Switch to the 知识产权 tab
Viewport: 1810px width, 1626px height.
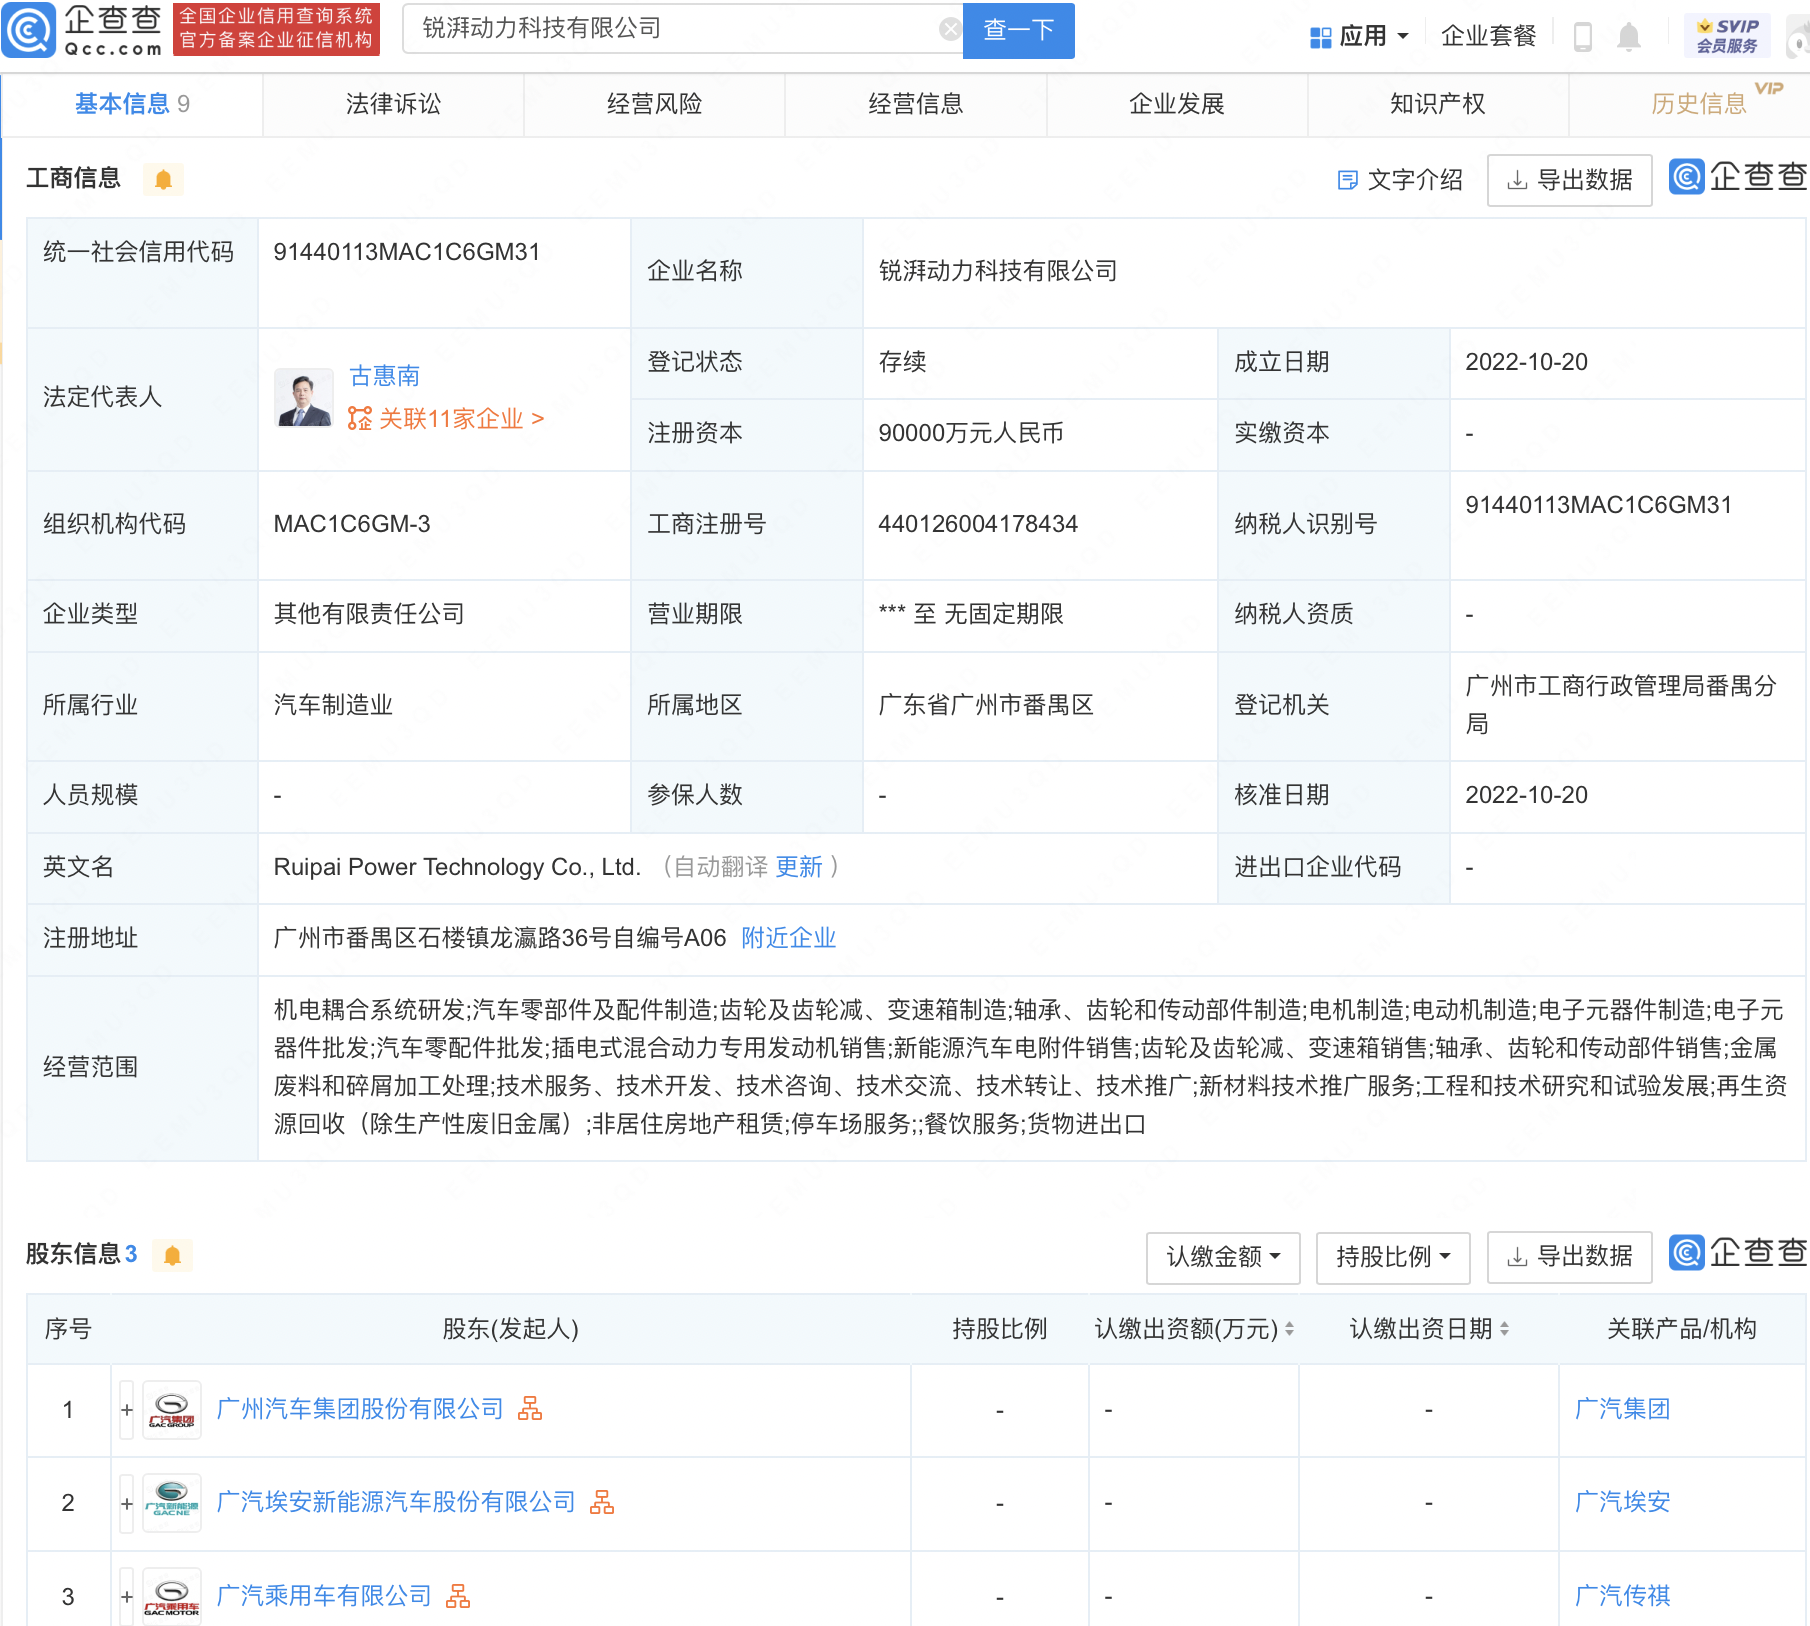(1438, 104)
